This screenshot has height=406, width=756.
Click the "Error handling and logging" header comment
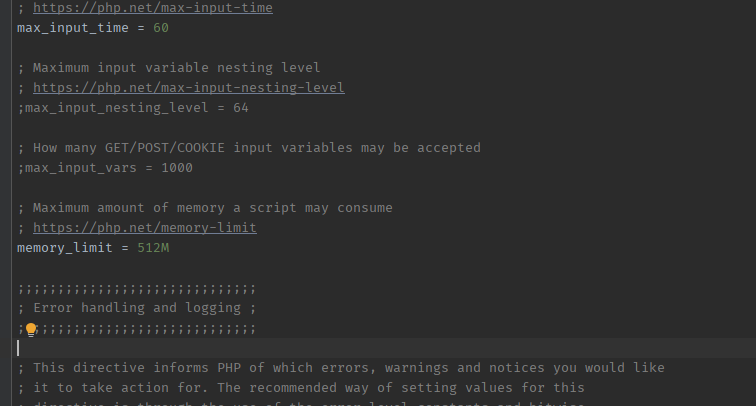click(x=137, y=308)
